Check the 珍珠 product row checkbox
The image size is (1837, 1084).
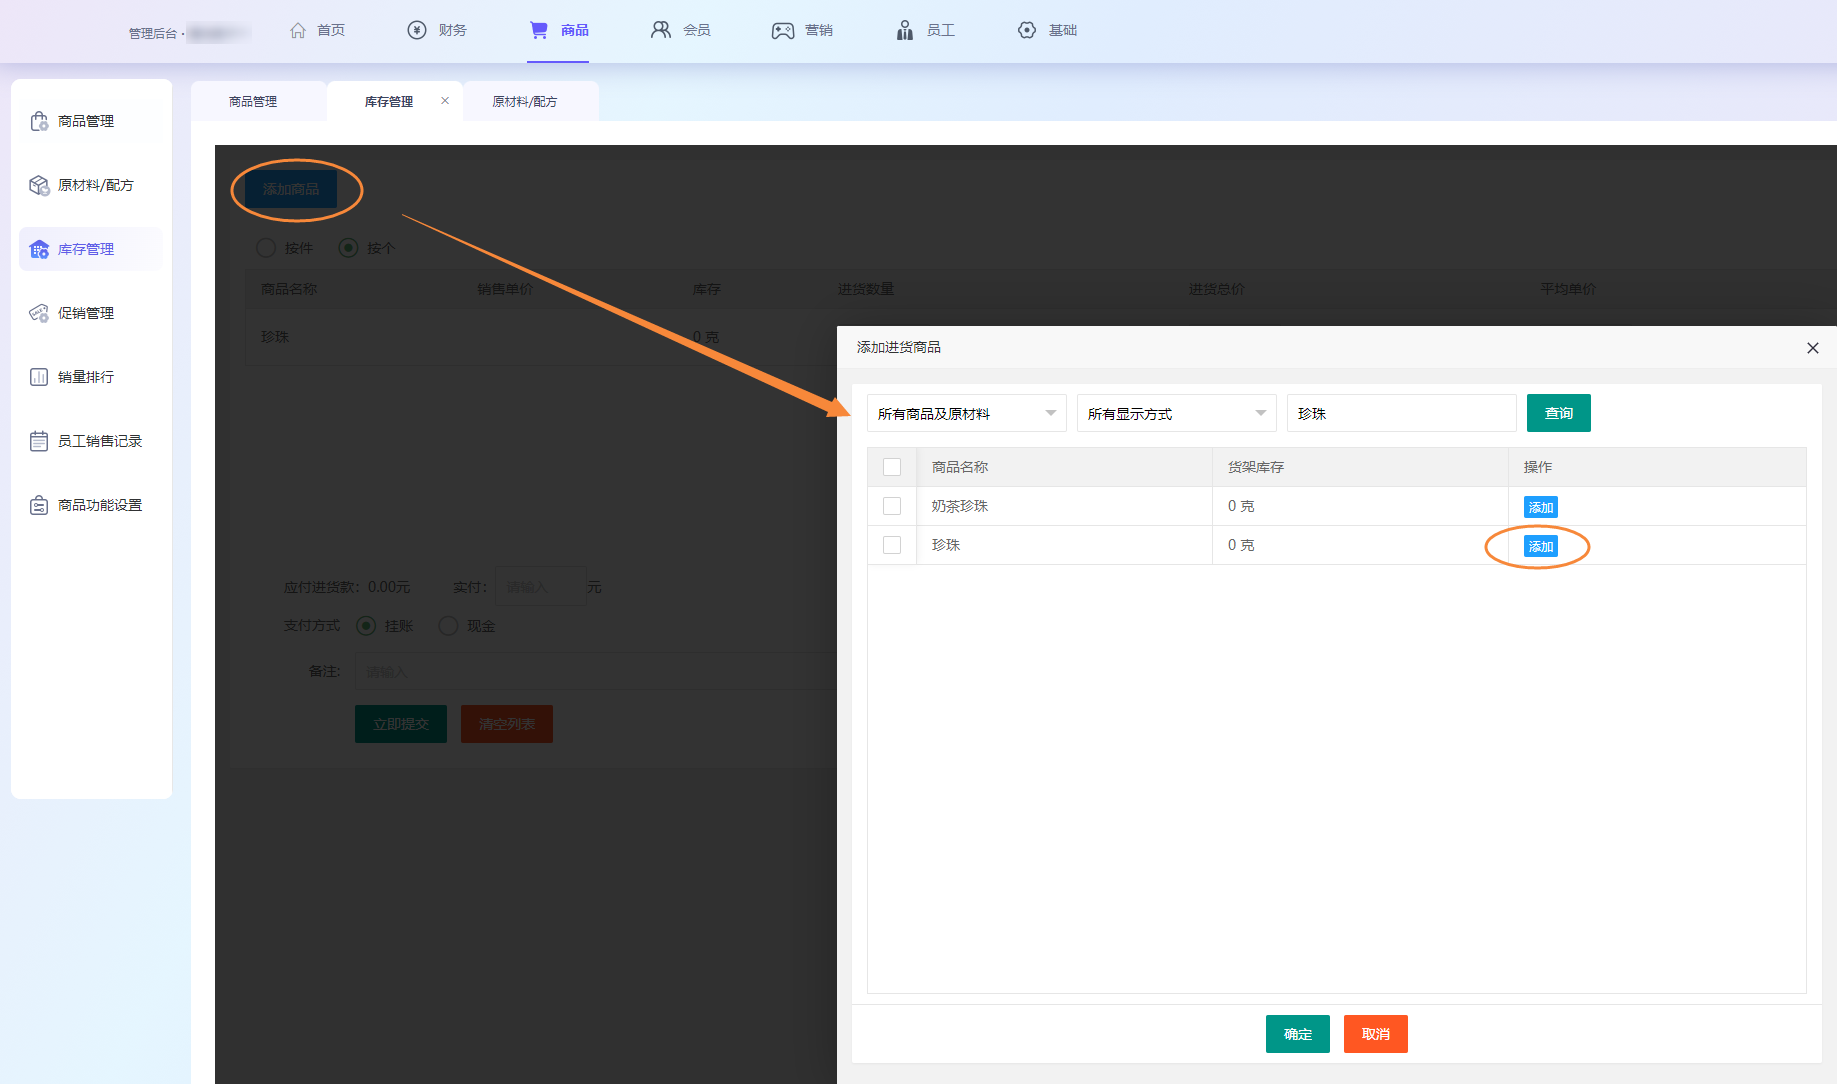[892, 545]
